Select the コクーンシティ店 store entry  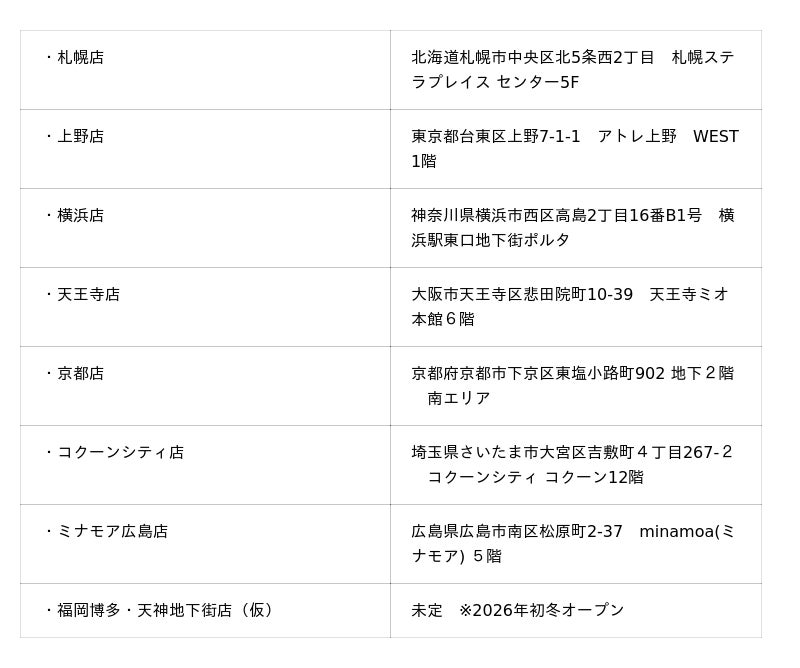[115, 453]
